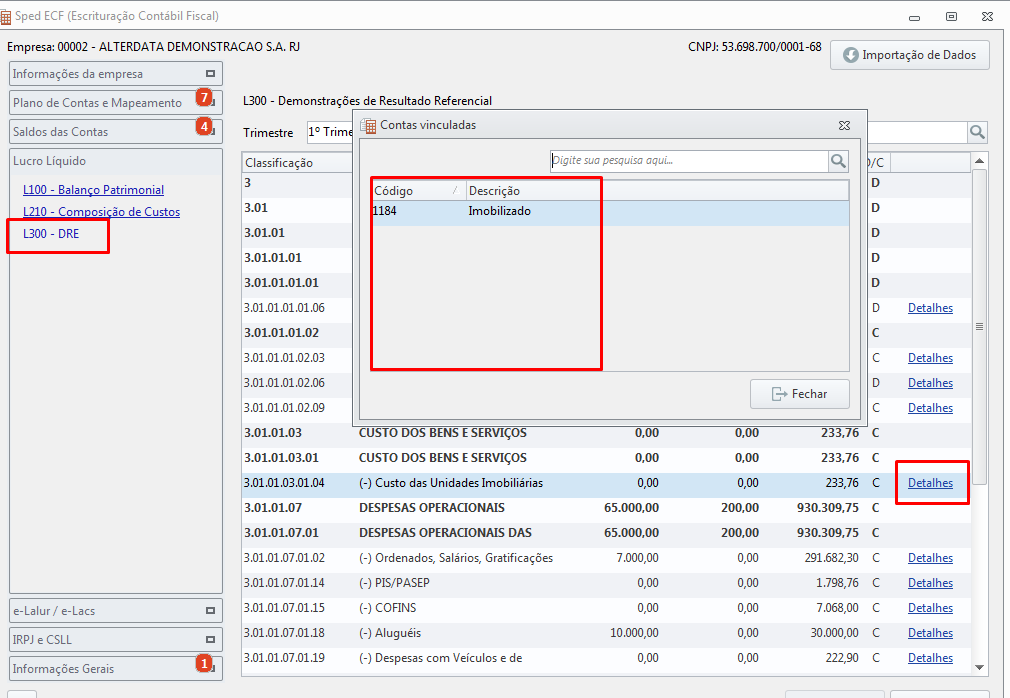Open Detalhes for row 3.01.01.01.02.03

(930, 358)
